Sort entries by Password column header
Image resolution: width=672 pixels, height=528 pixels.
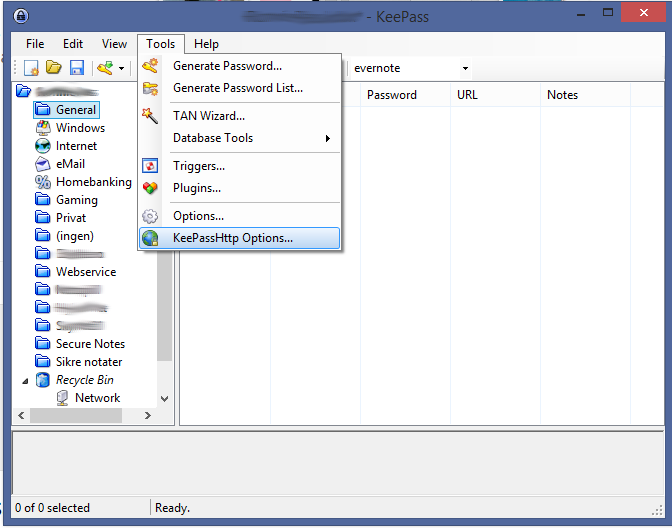coord(405,95)
